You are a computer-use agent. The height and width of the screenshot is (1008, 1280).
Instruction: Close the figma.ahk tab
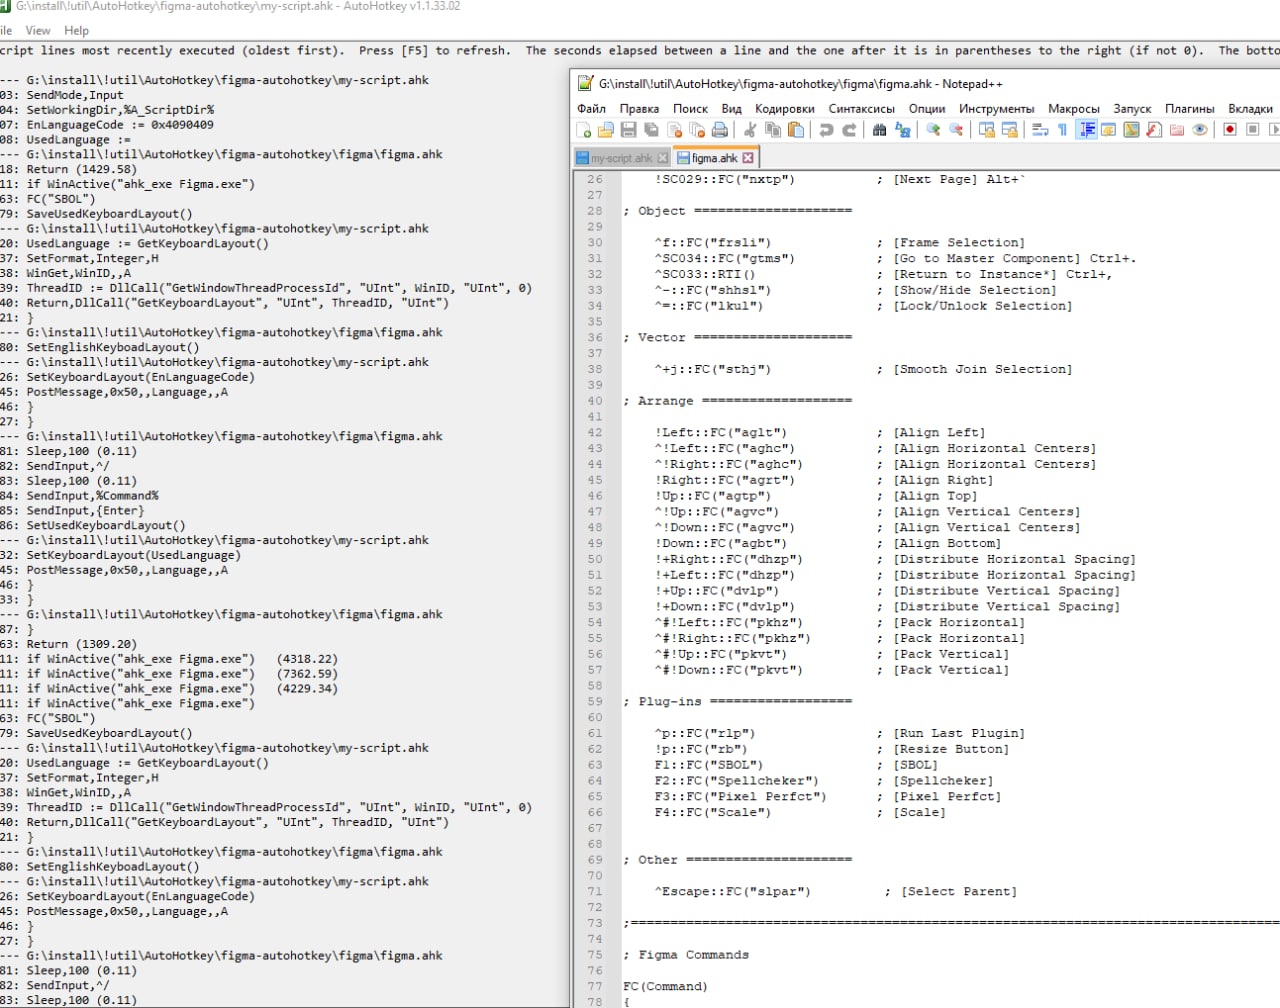point(748,158)
